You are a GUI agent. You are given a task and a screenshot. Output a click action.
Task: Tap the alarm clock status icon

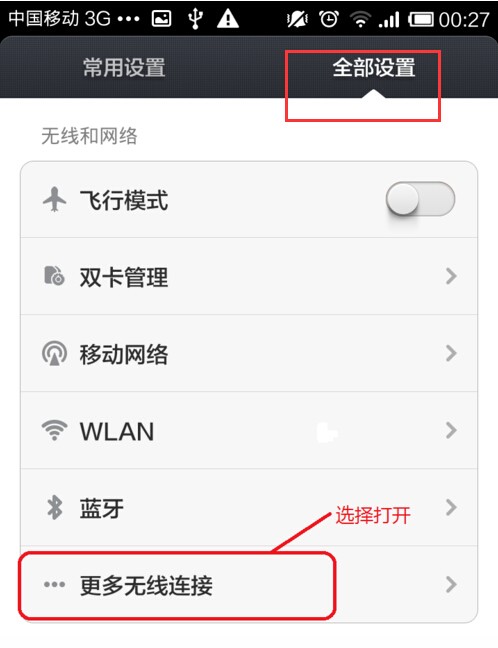tap(329, 19)
